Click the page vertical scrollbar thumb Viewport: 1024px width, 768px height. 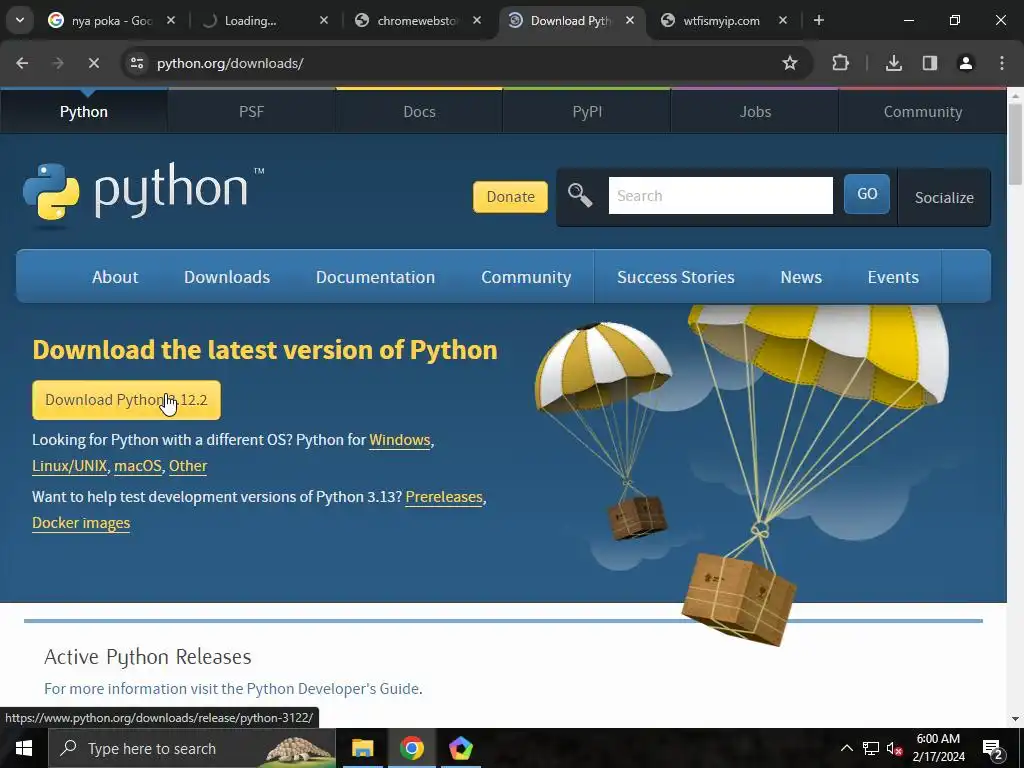click(1016, 144)
